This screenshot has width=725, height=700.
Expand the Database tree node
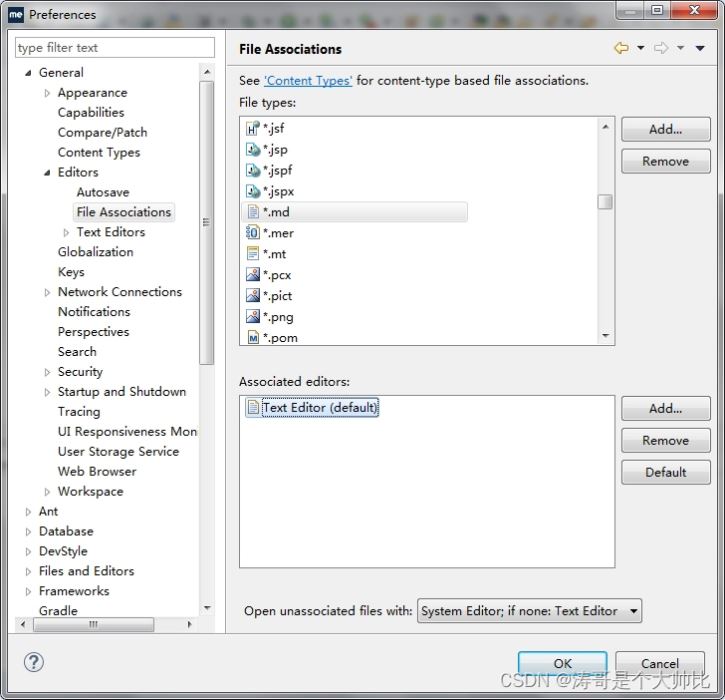click(x=28, y=532)
